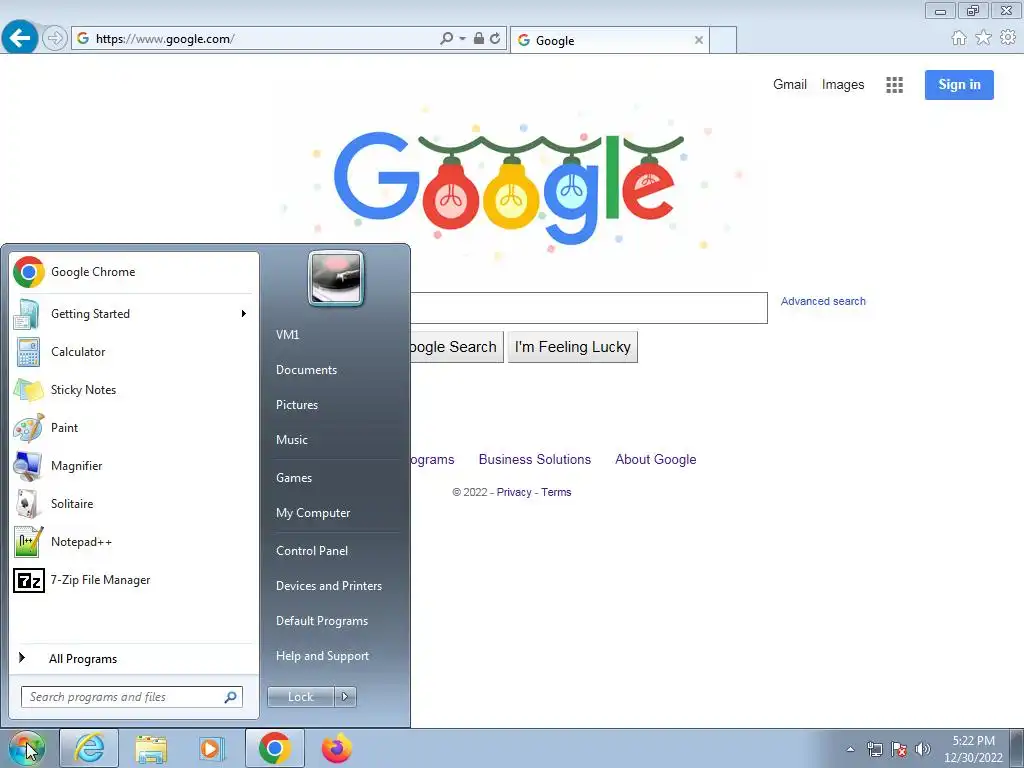Open Documents from the Start menu

click(x=306, y=370)
